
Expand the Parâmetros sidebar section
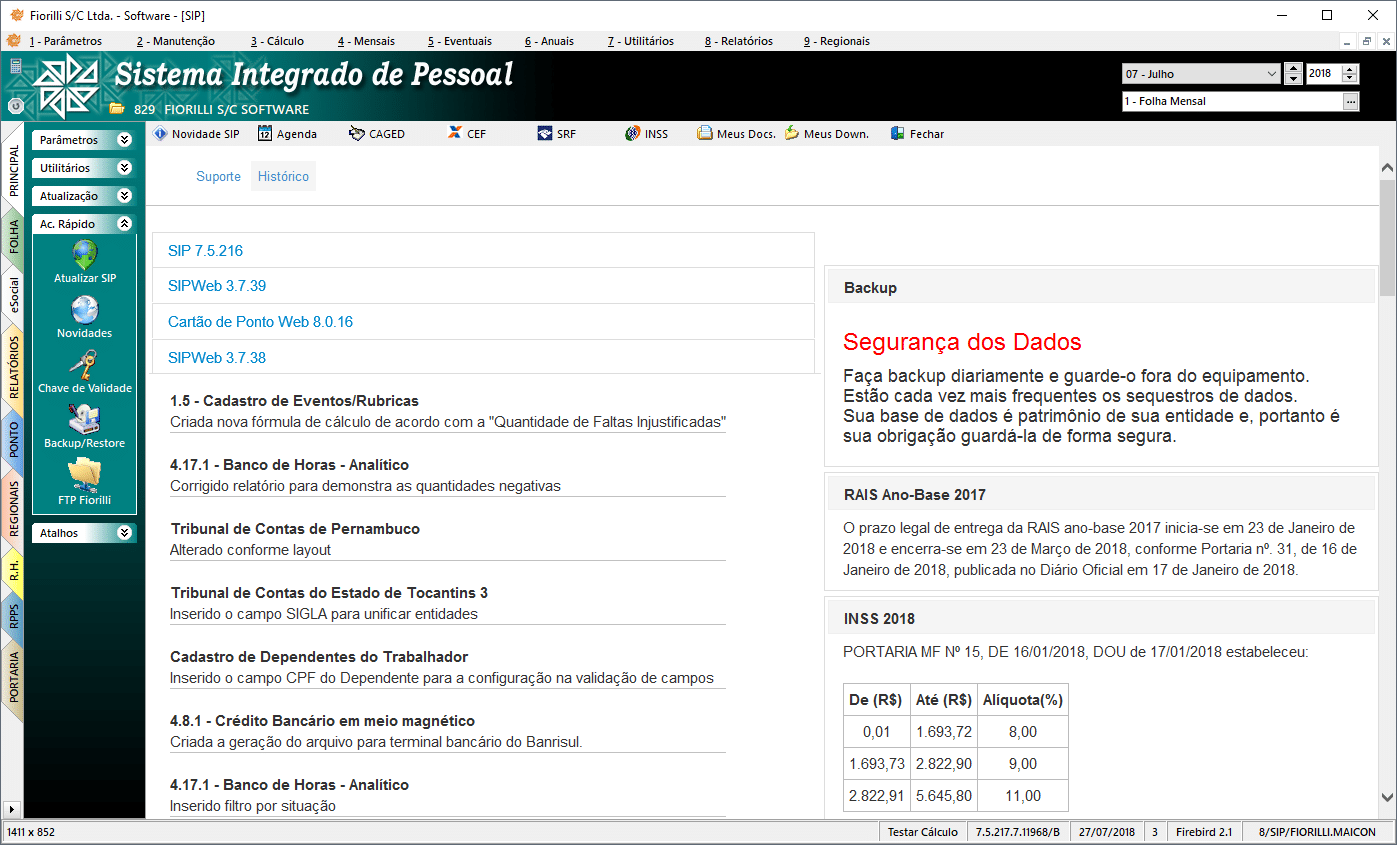124,140
